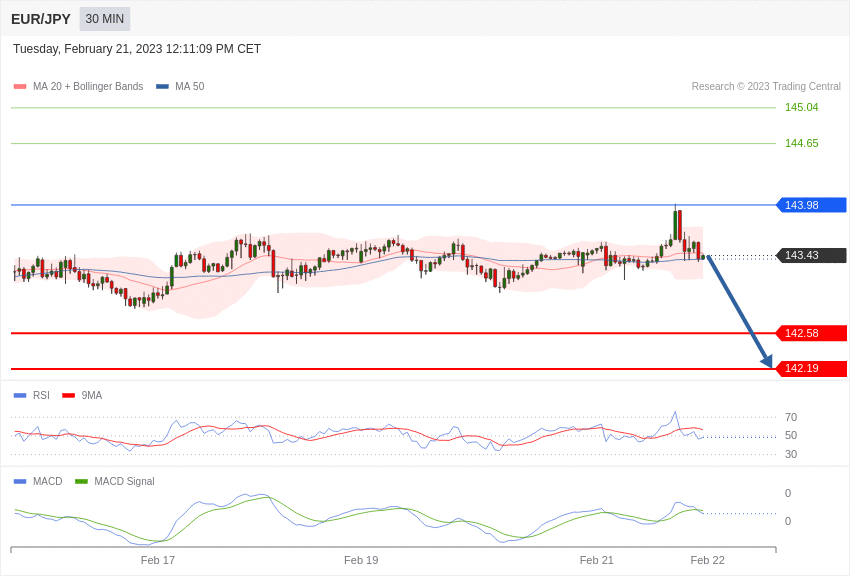
Task: Click the black 143.43 current price tag
Action: tap(812, 255)
